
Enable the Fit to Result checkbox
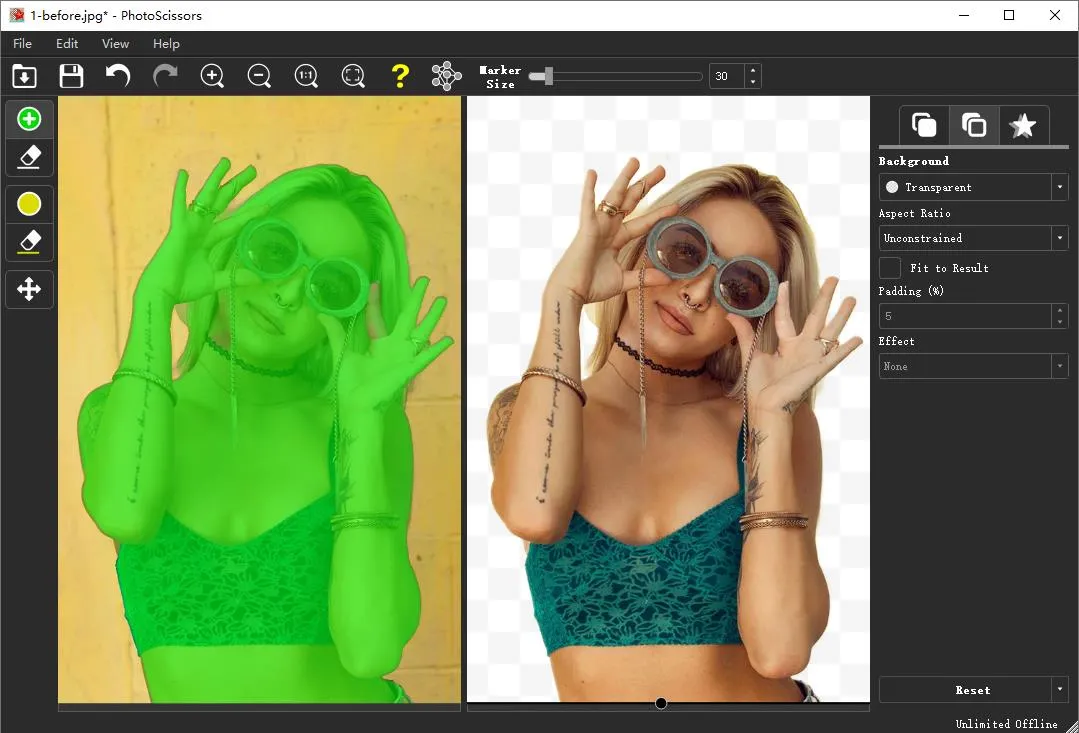tap(889, 268)
